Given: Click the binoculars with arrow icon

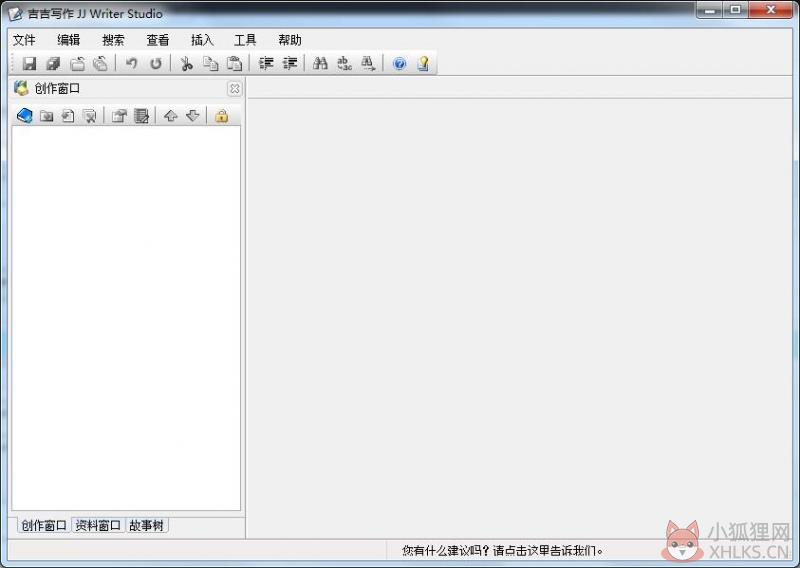Looking at the screenshot, I should point(368,63).
